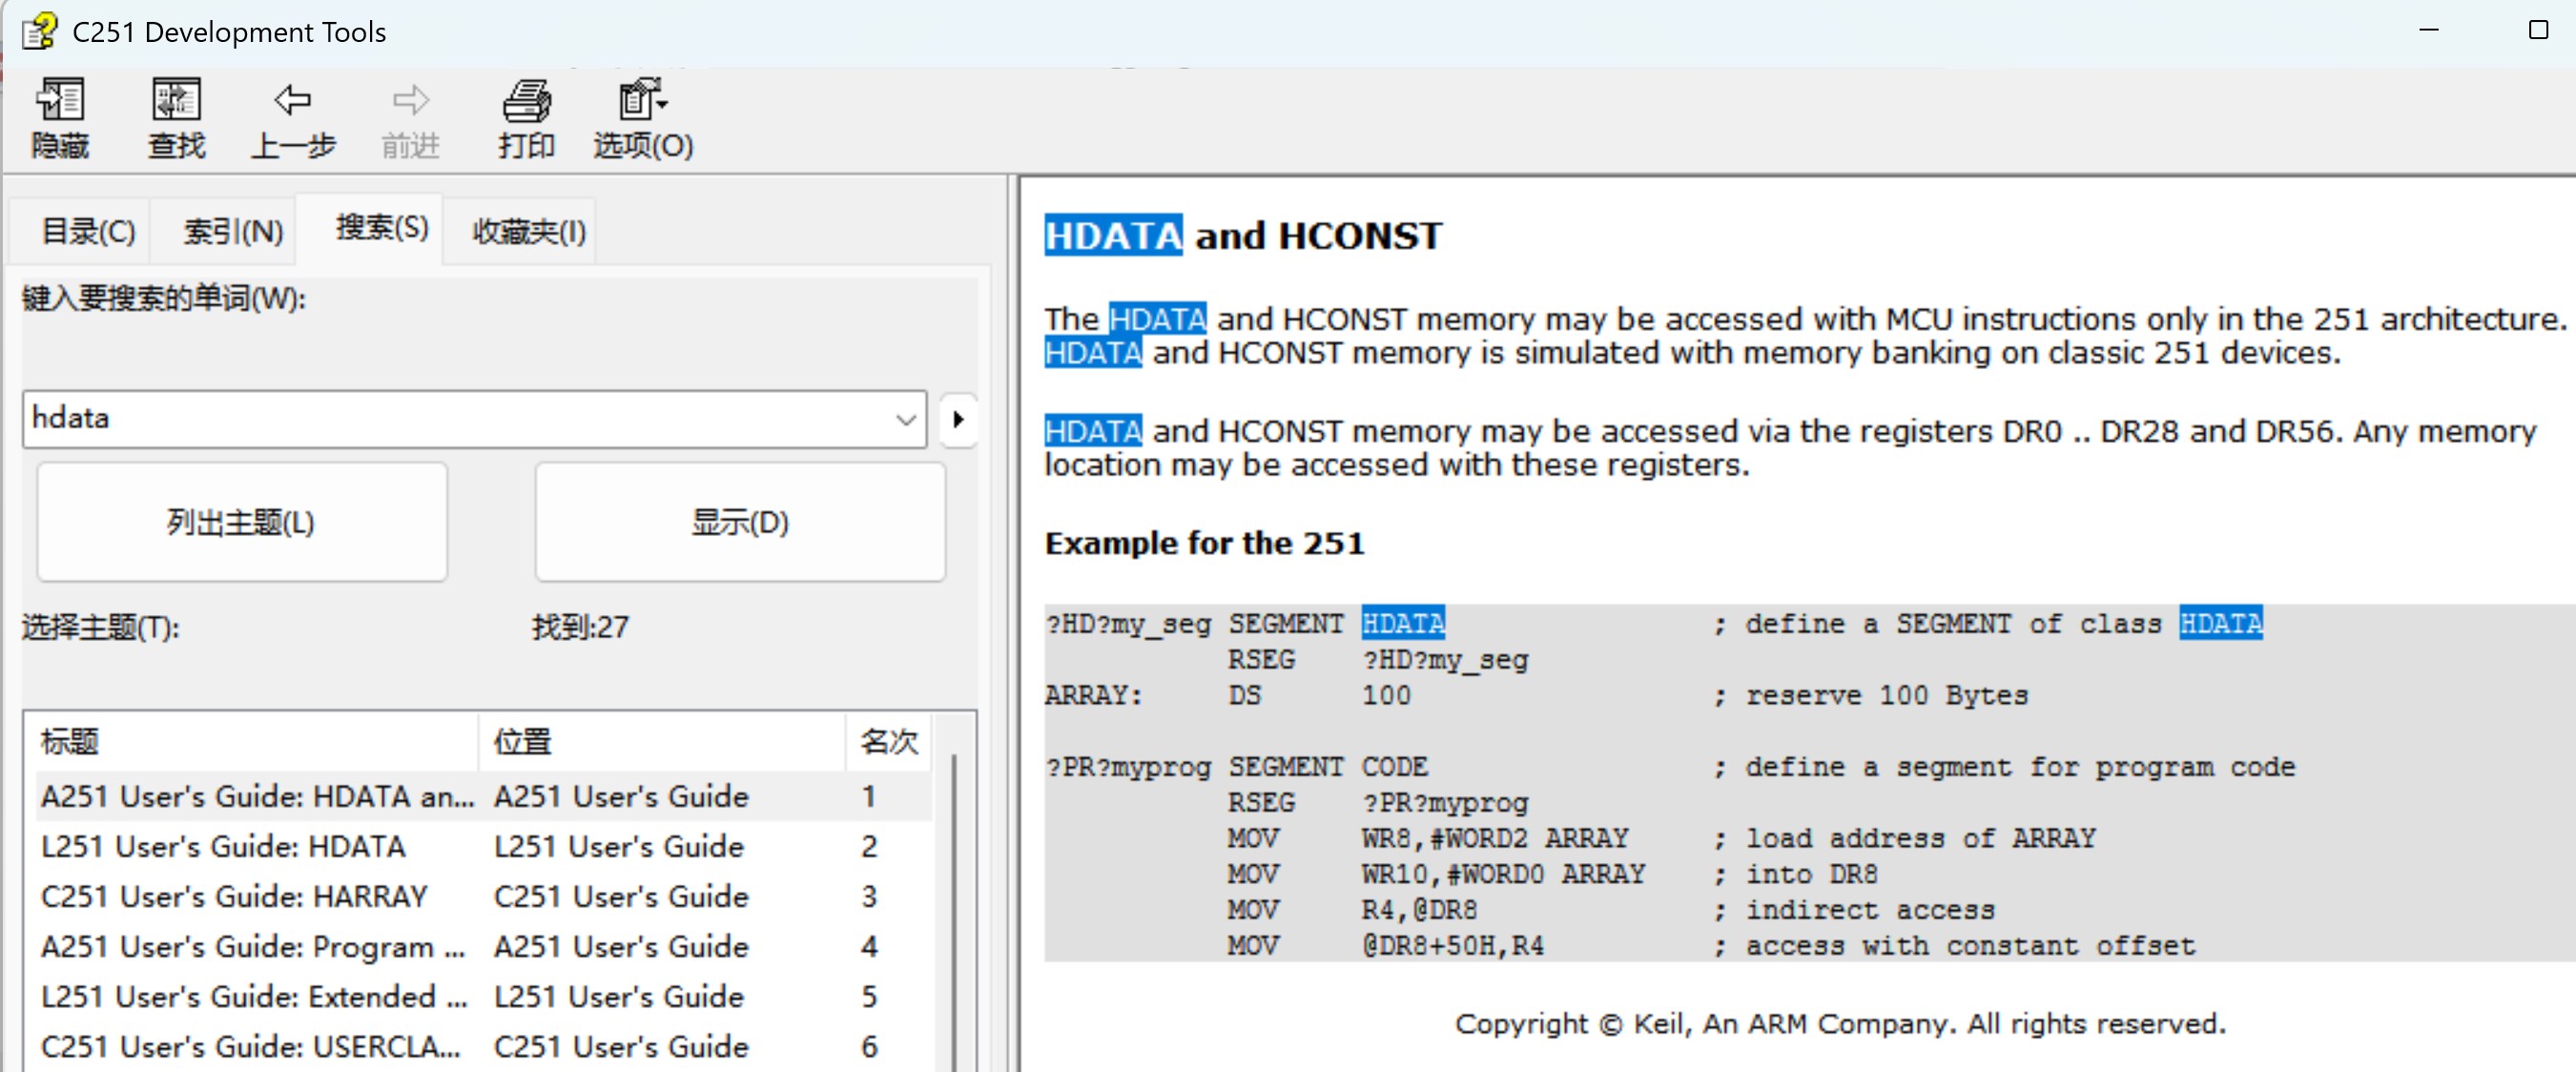2576x1072 pixels.
Task: Sort results by 名次 column header
Action: pos(888,742)
